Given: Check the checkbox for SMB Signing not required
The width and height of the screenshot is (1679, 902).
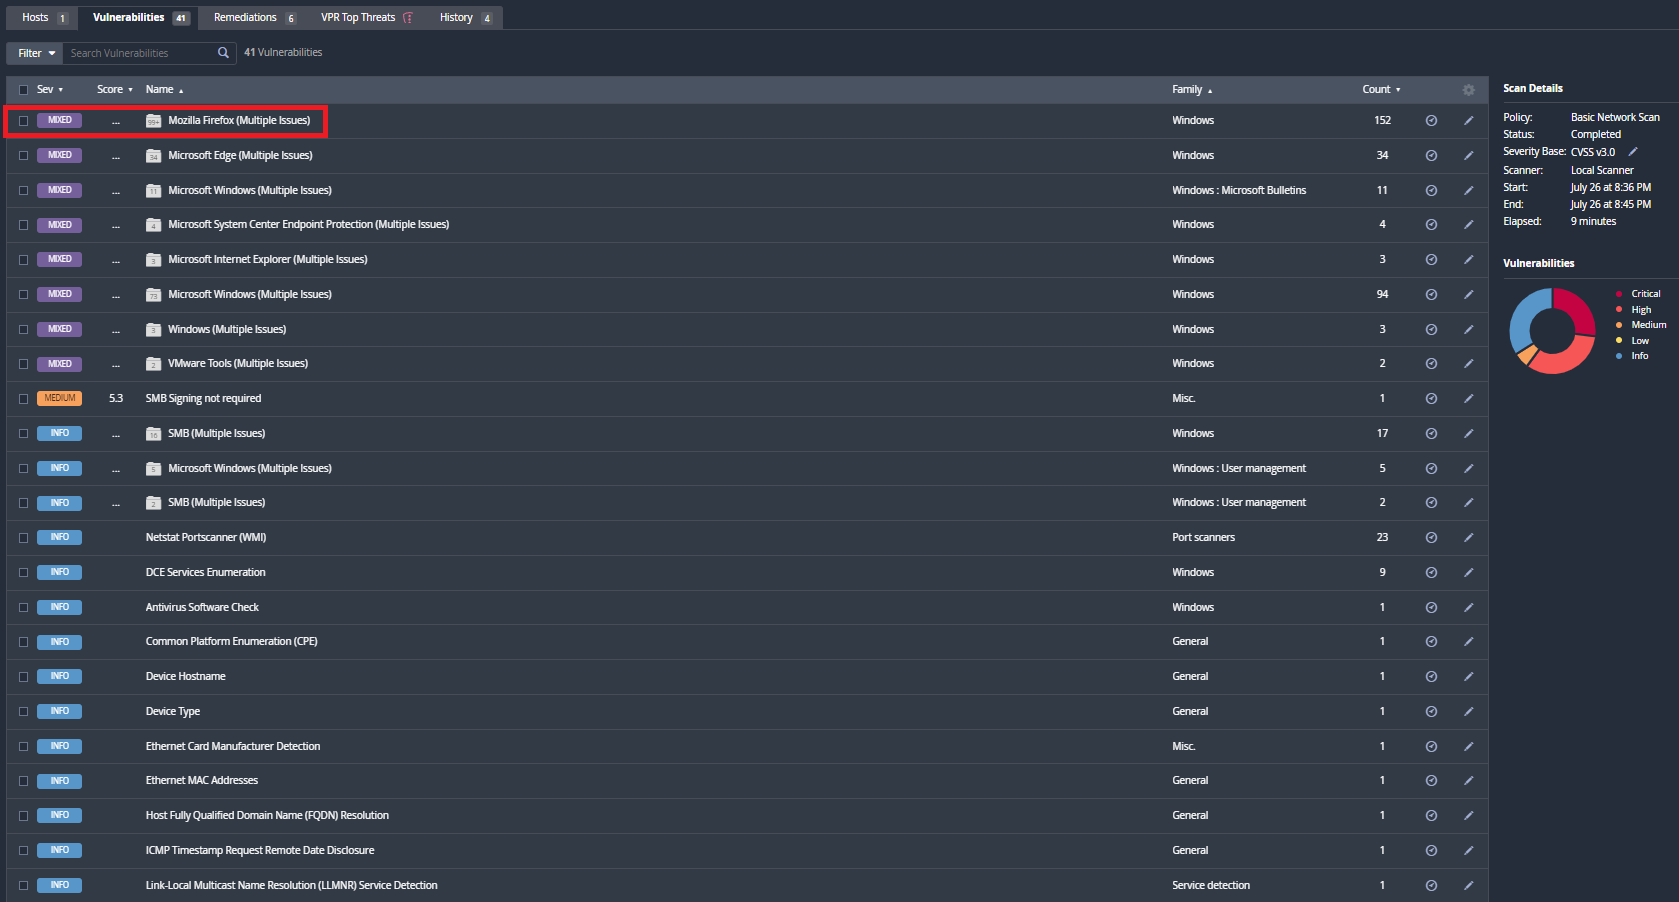Looking at the screenshot, I should (23, 398).
